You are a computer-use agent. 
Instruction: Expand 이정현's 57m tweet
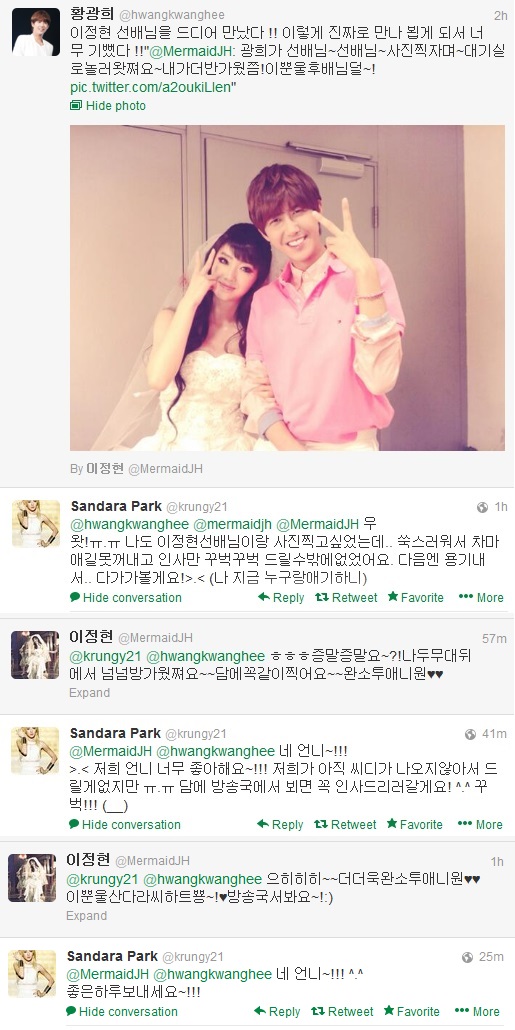(89, 692)
